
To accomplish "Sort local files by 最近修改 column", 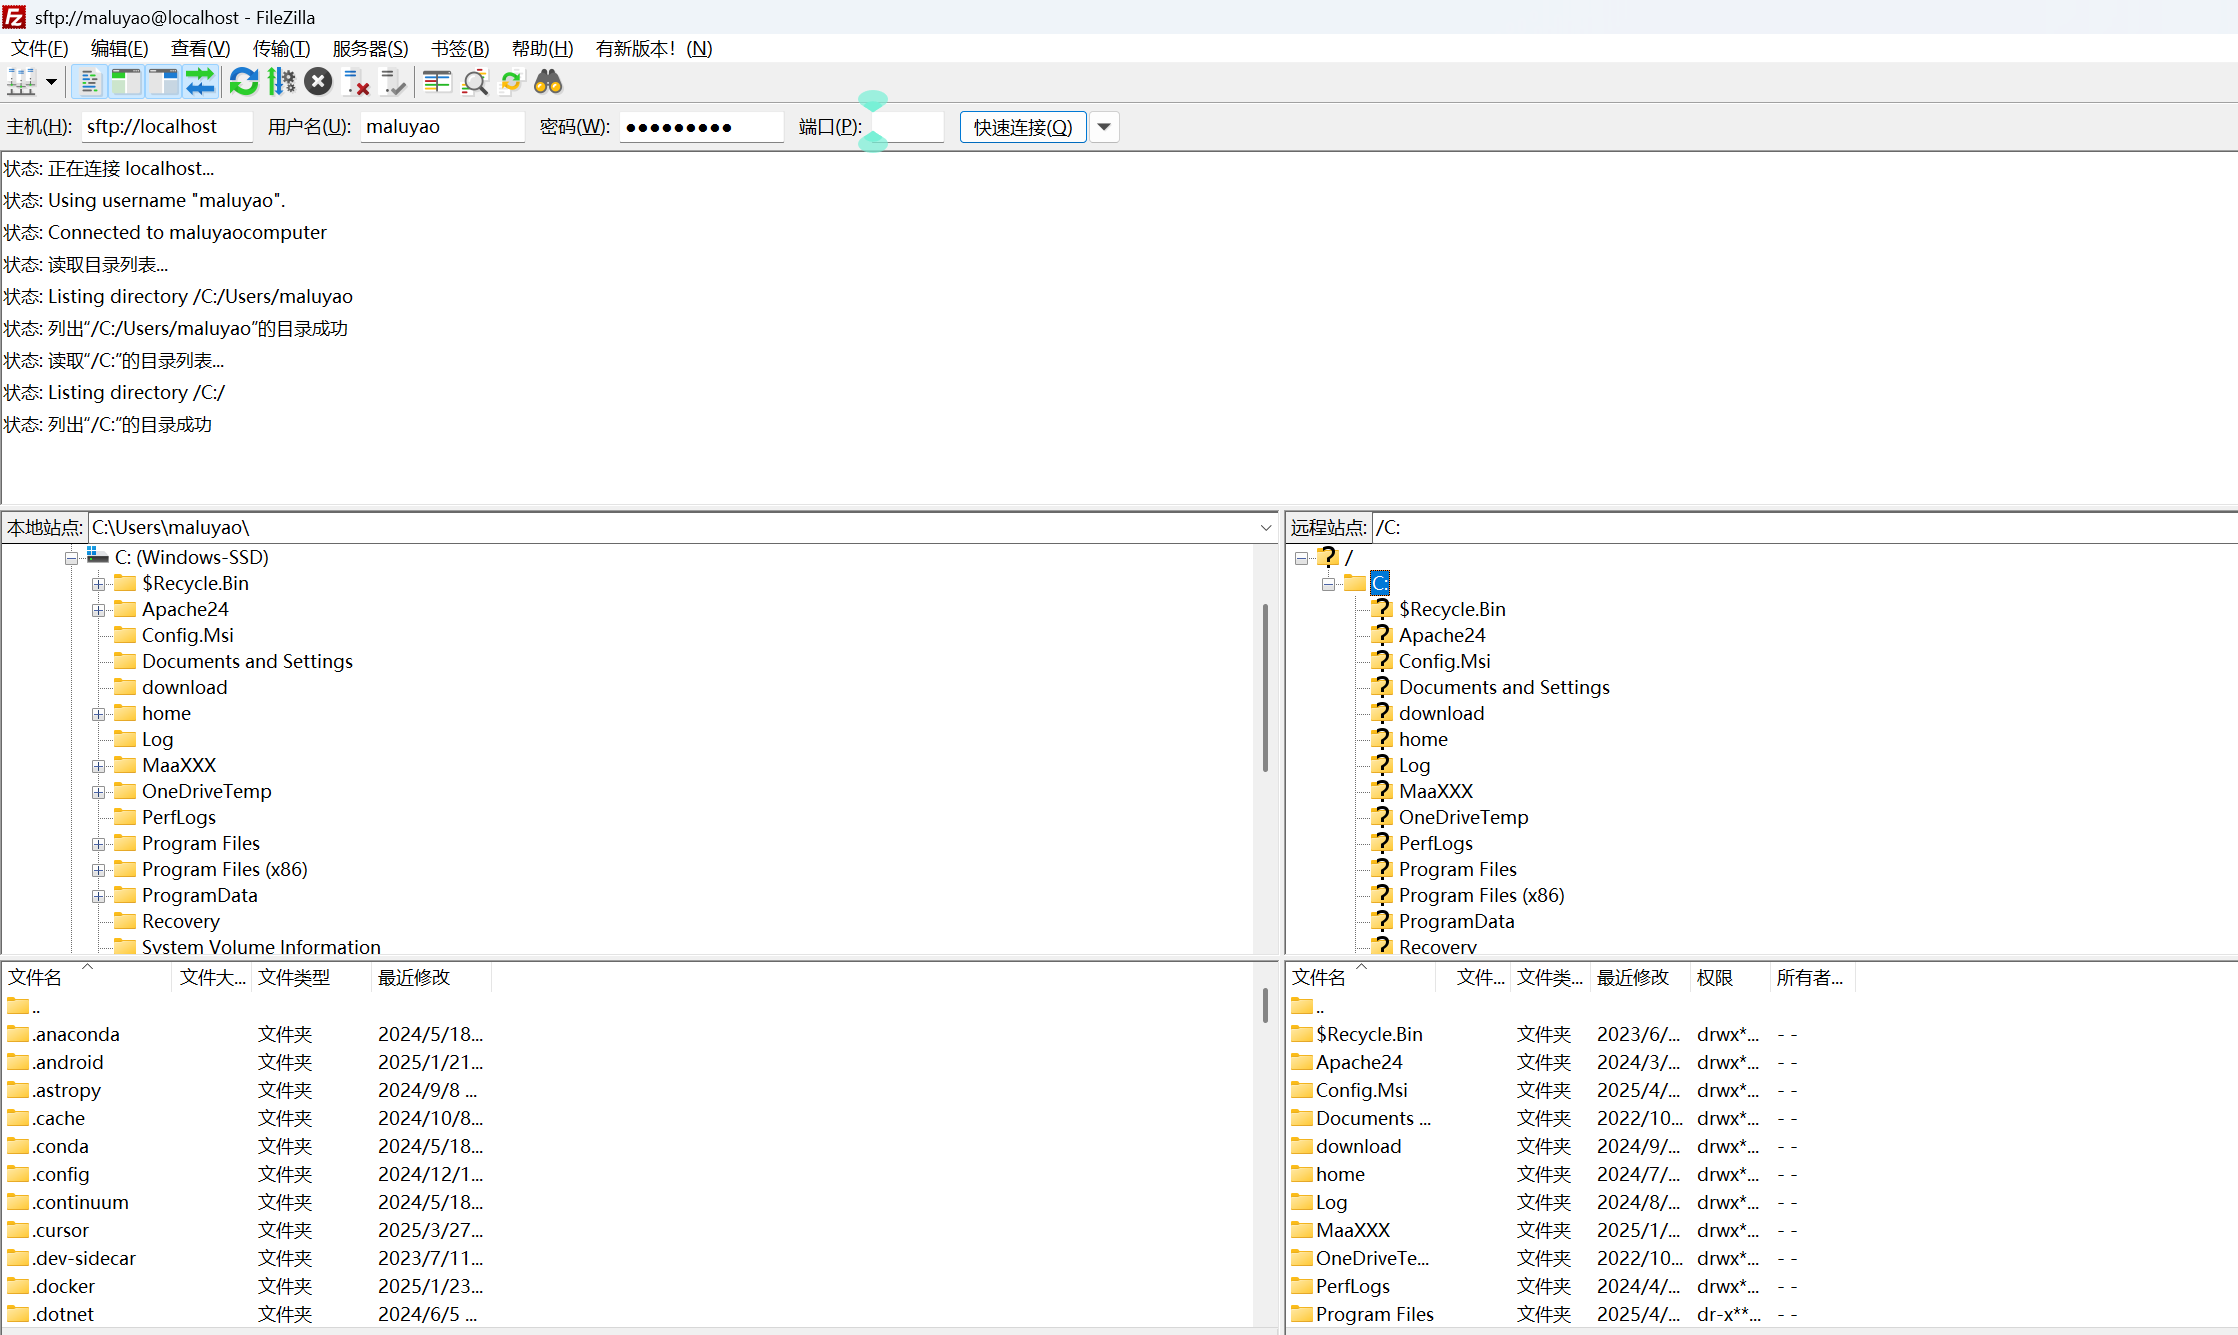I will tap(430, 977).
